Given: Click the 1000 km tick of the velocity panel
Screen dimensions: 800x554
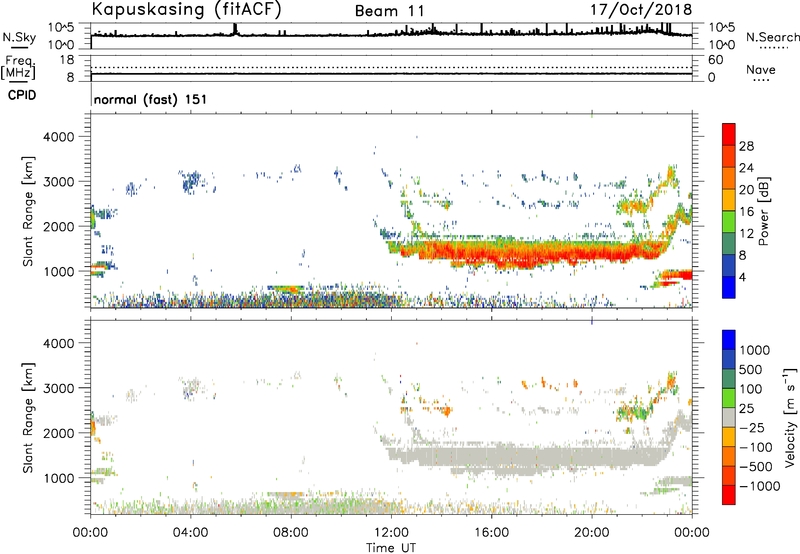Looking at the screenshot, I should [x=59, y=478].
